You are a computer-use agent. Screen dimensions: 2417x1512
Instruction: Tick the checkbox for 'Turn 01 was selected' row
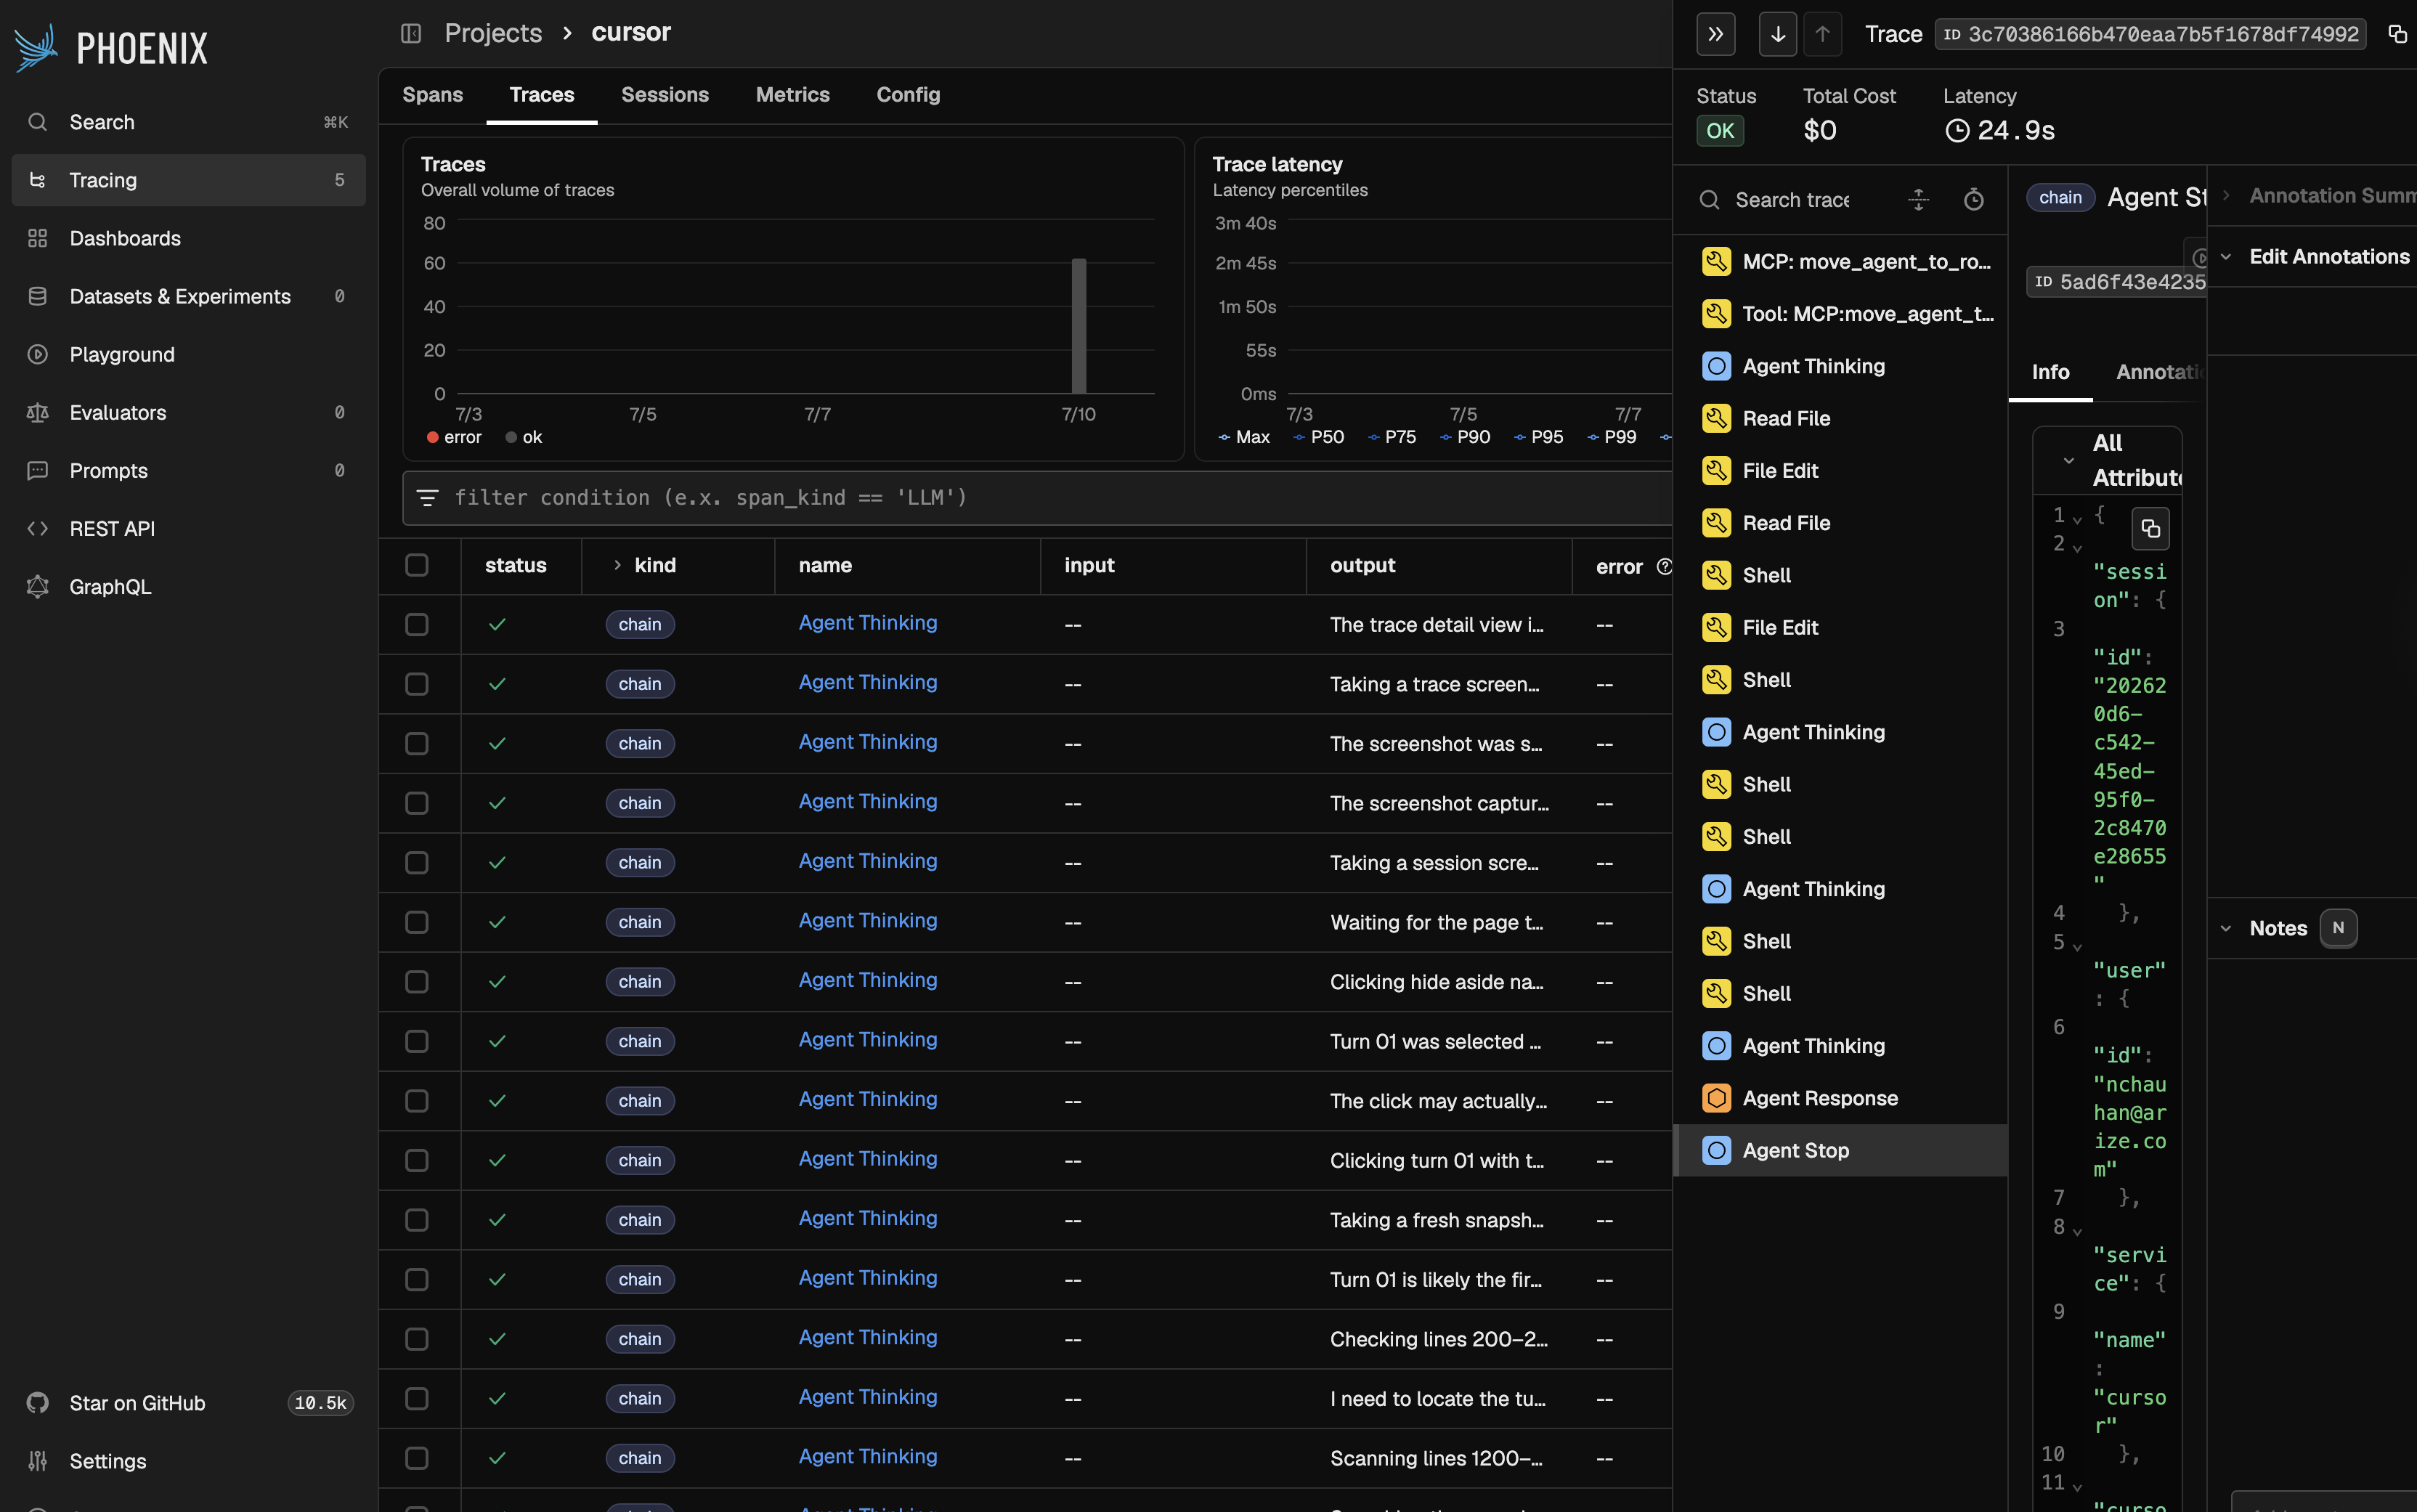click(417, 1041)
